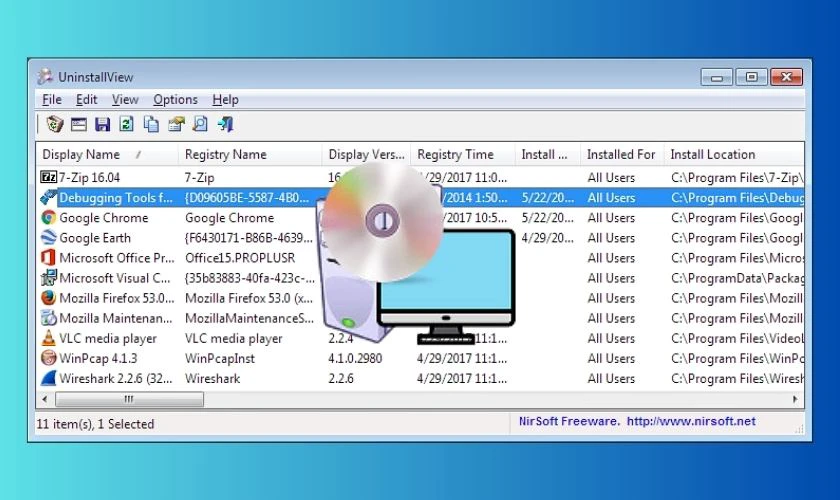Image resolution: width=840 pixels, height=500 pixels.
Task: Click the Properties toolbar icon
Action: tap(176, 124)
